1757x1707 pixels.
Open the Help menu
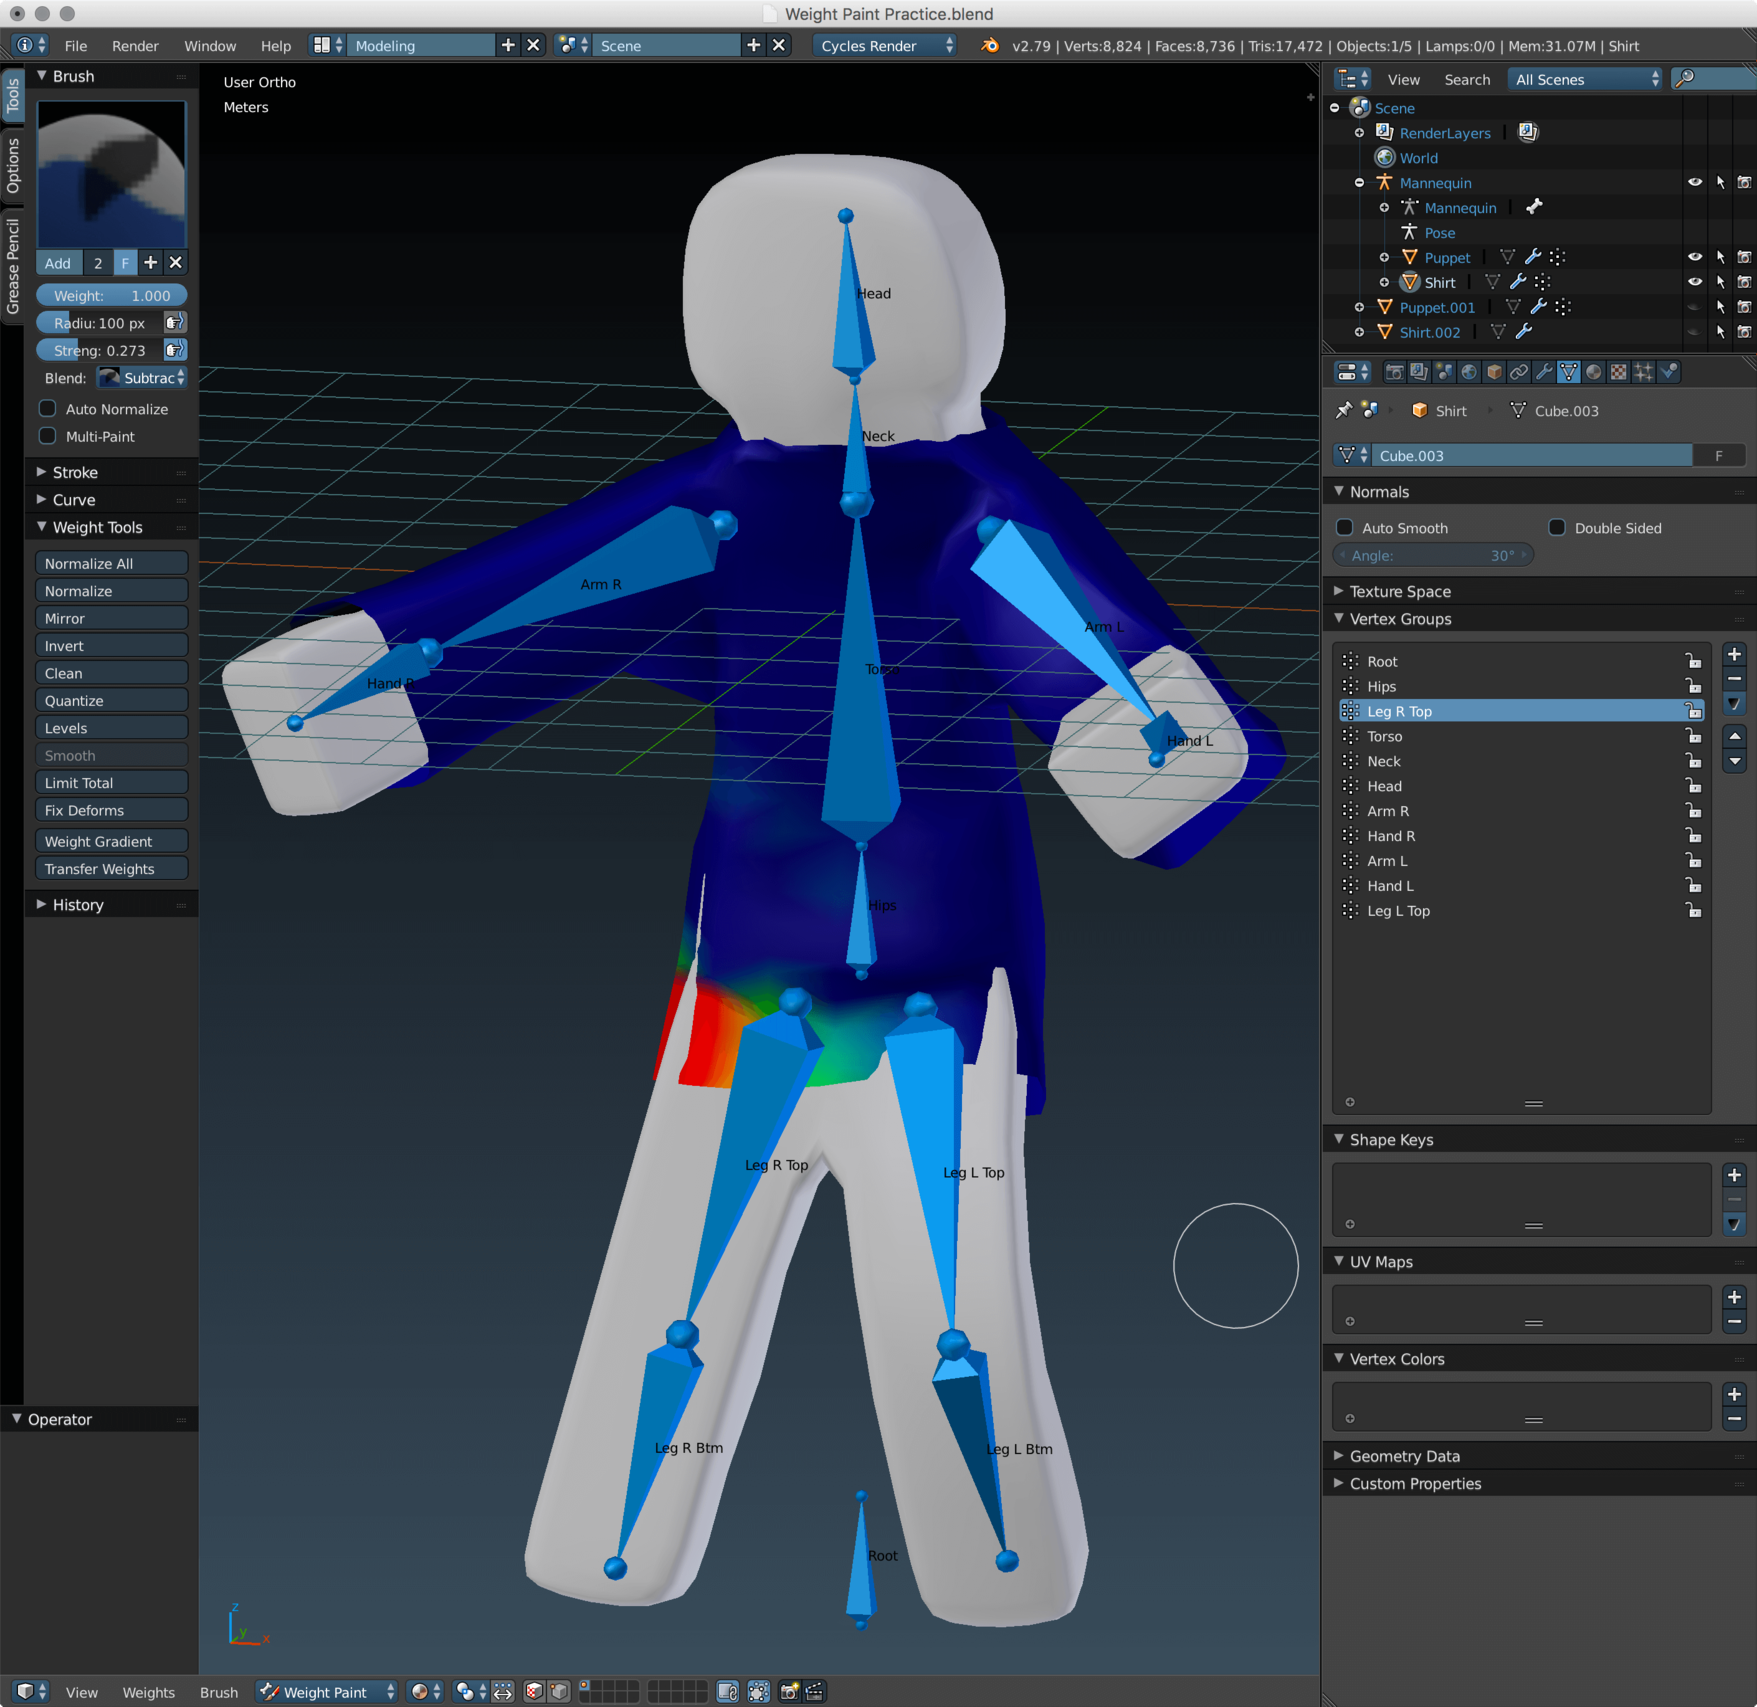tap(275, 46)
